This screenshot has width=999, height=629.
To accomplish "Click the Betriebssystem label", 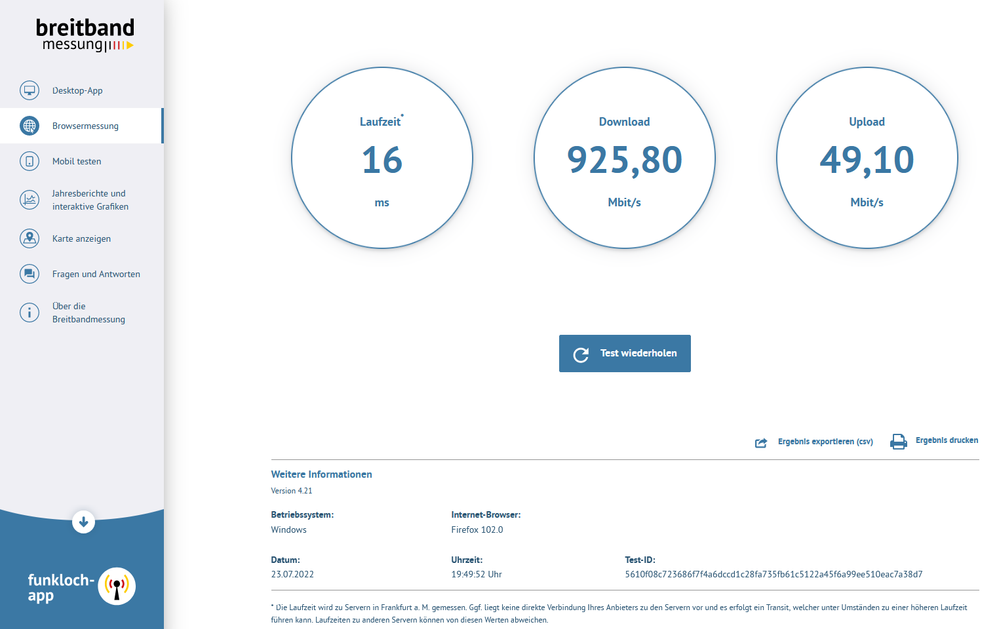I will tap(302, 514).
